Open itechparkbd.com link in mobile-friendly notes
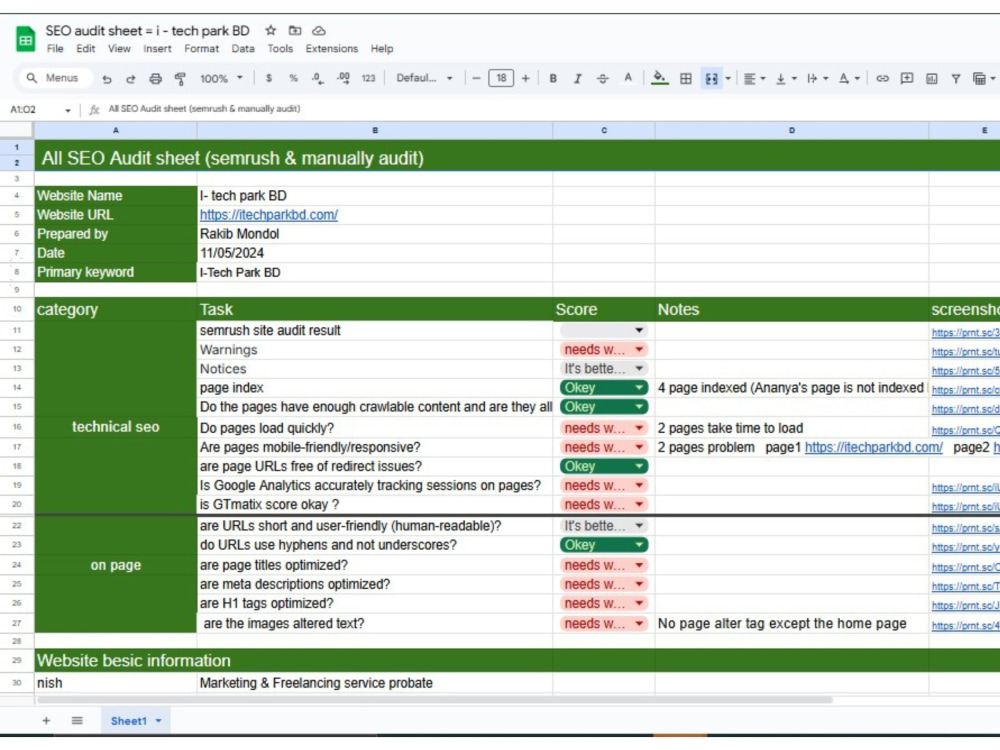 (873, 447)
